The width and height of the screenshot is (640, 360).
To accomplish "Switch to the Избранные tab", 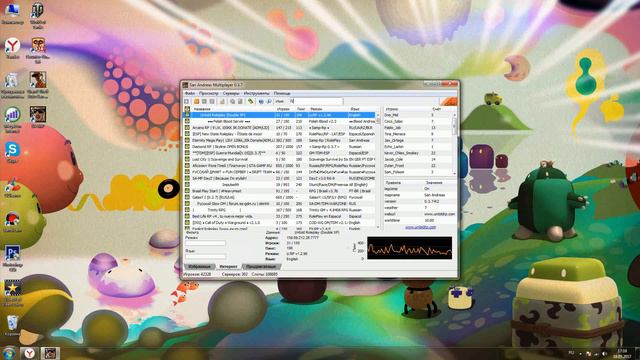I will pos(200,267).
